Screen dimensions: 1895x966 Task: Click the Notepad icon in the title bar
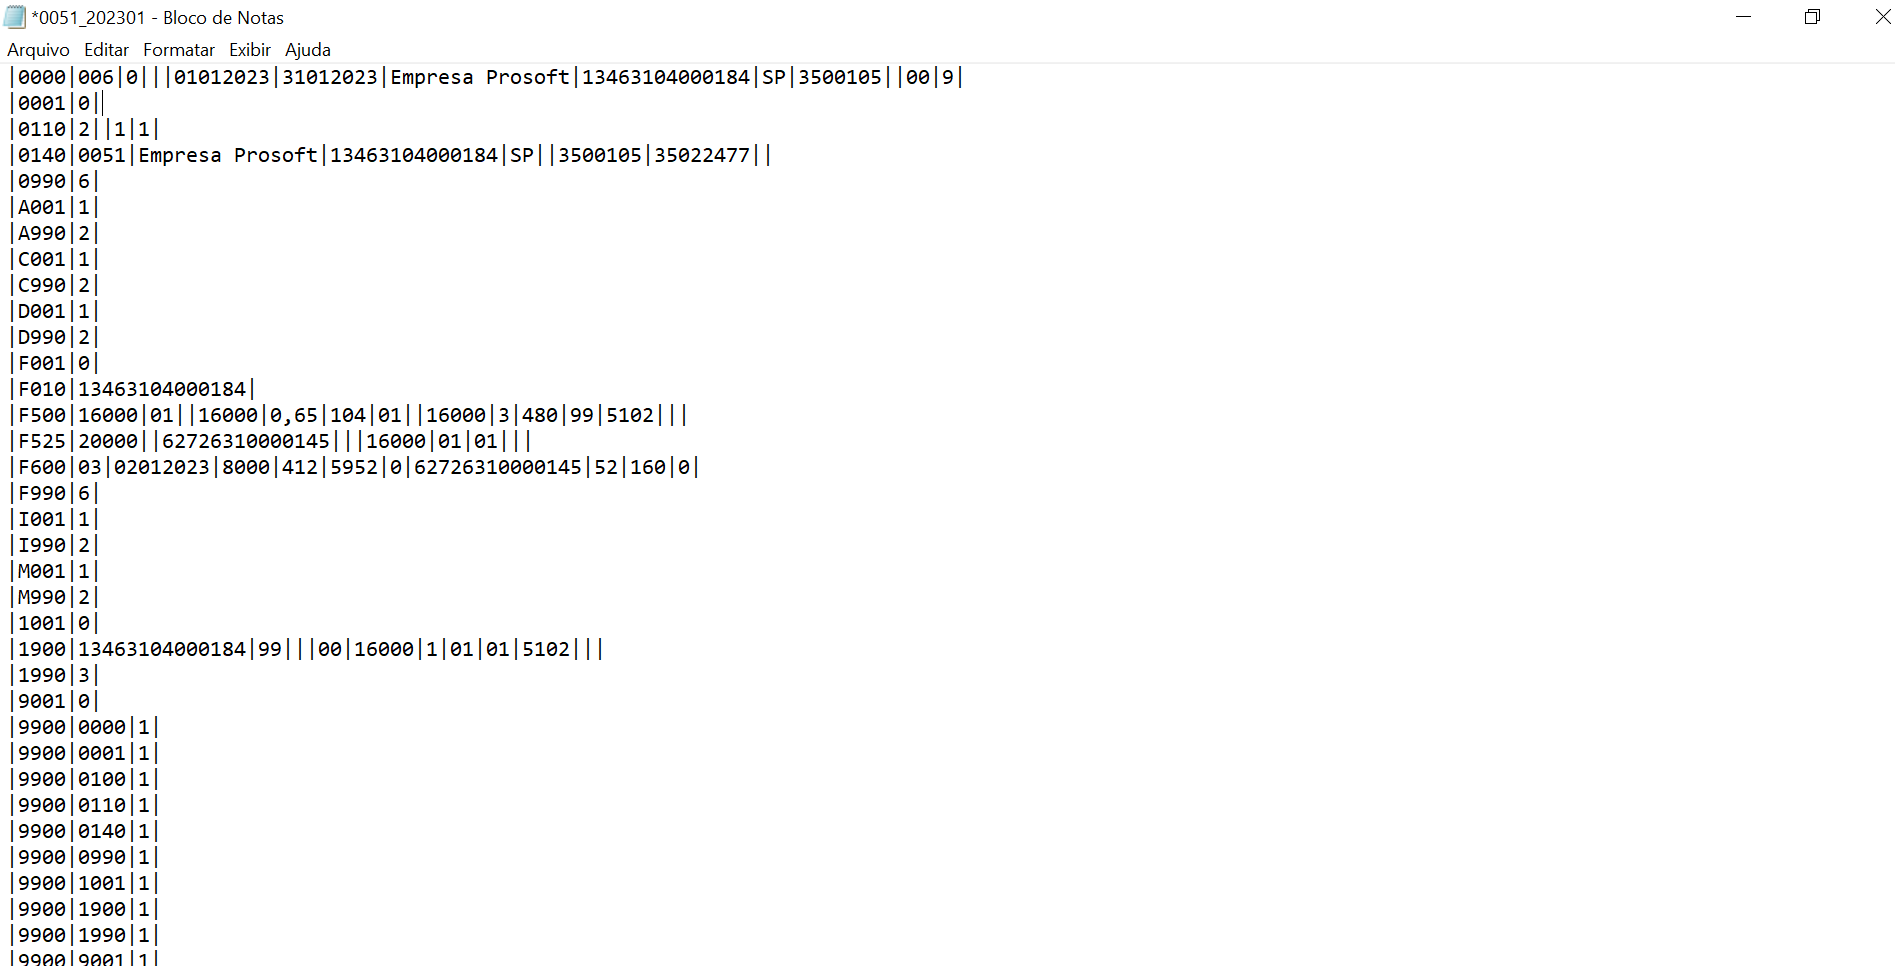(15, 17)
